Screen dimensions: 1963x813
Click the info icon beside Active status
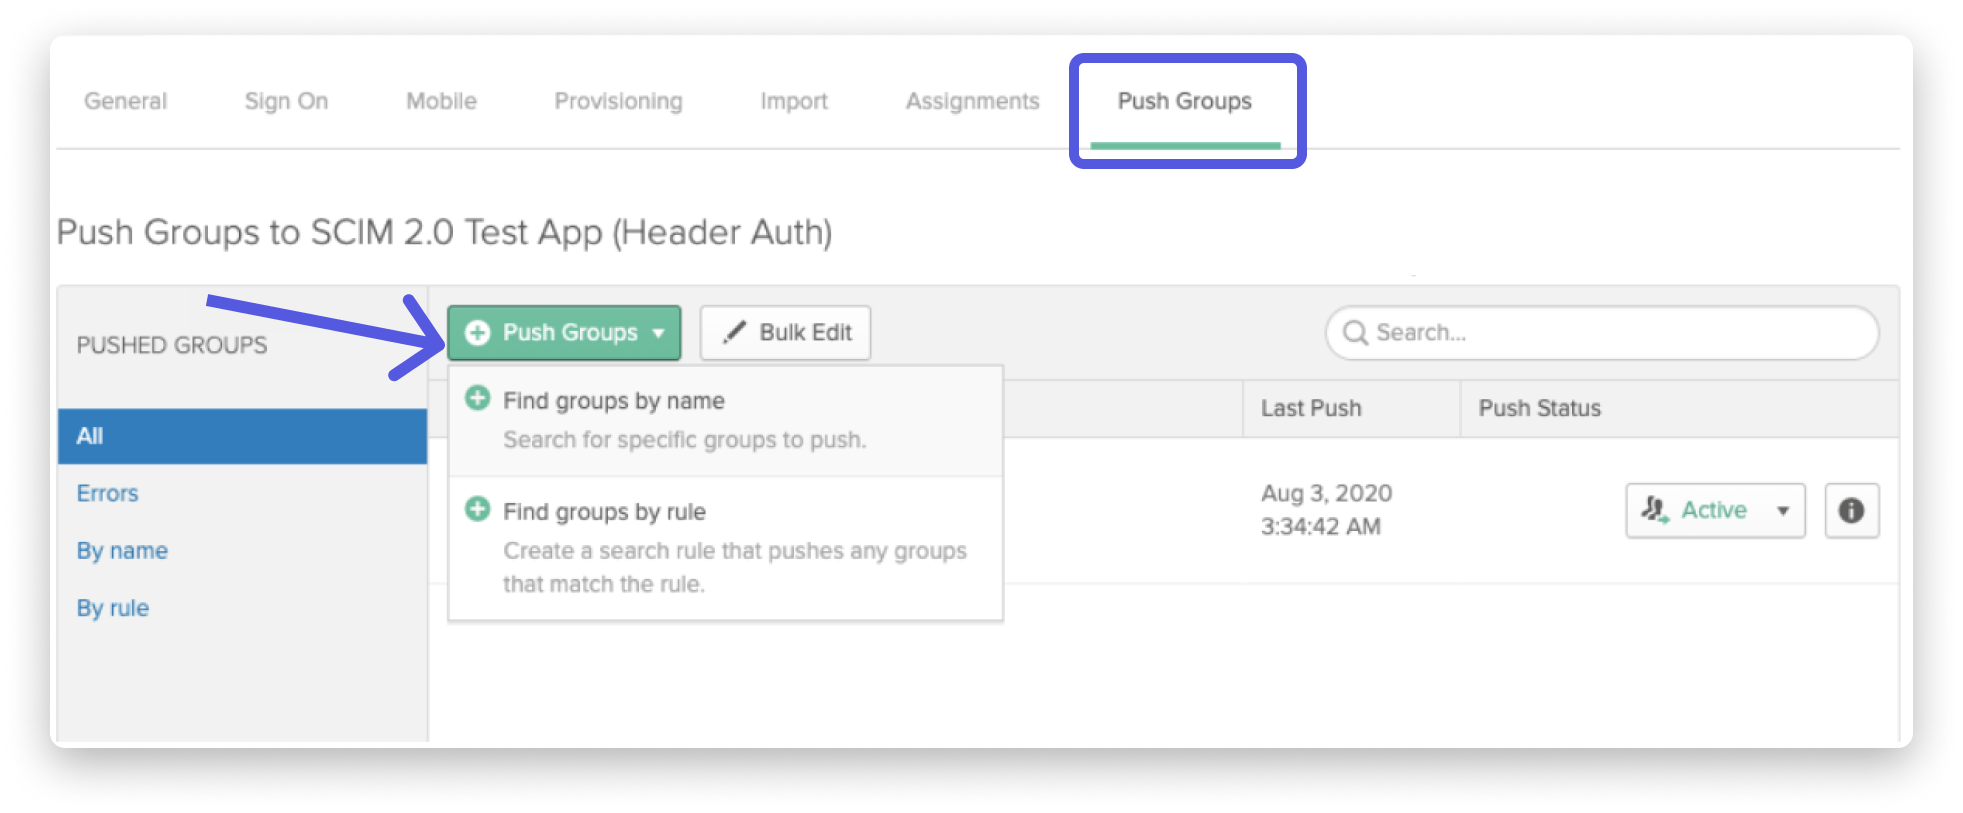(x=1851, y=511)
